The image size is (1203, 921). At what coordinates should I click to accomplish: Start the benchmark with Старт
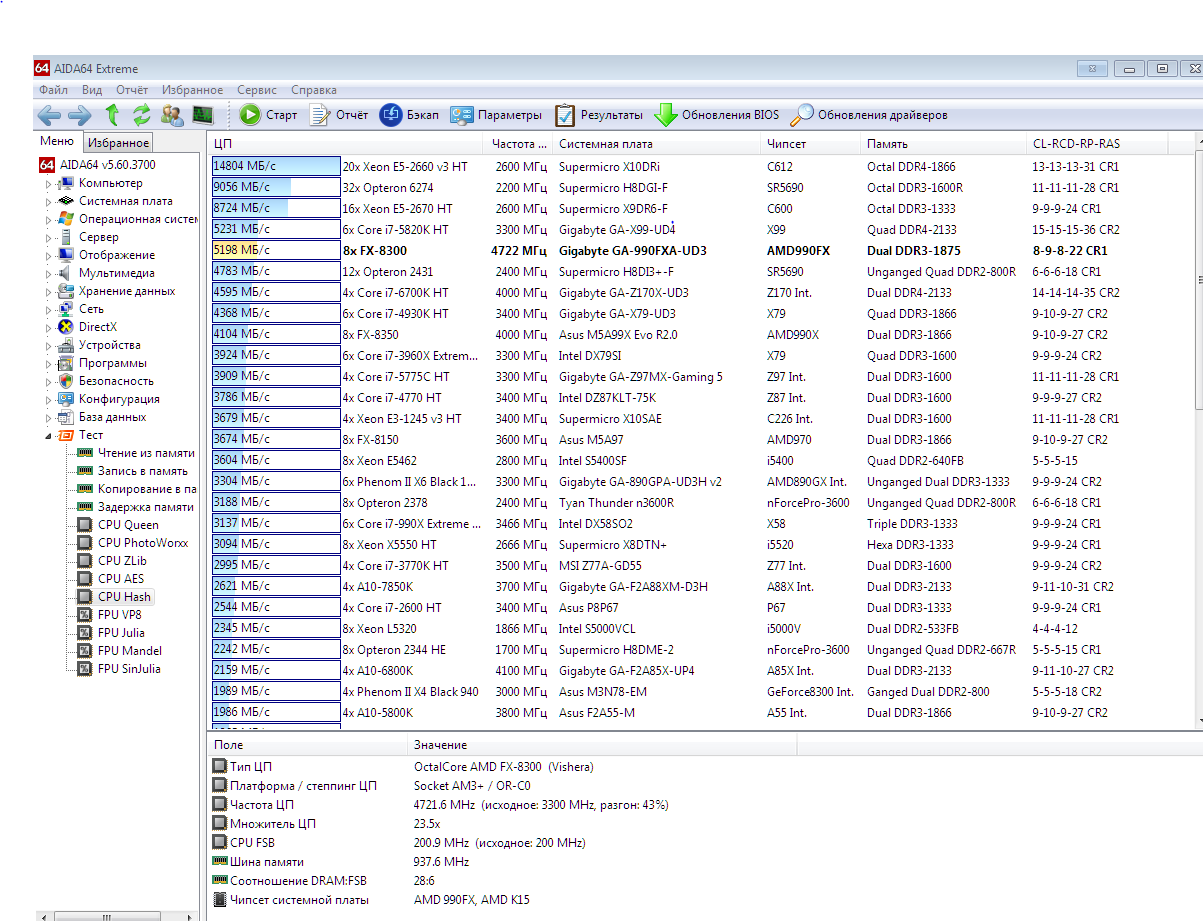click(x=268, y=115)
